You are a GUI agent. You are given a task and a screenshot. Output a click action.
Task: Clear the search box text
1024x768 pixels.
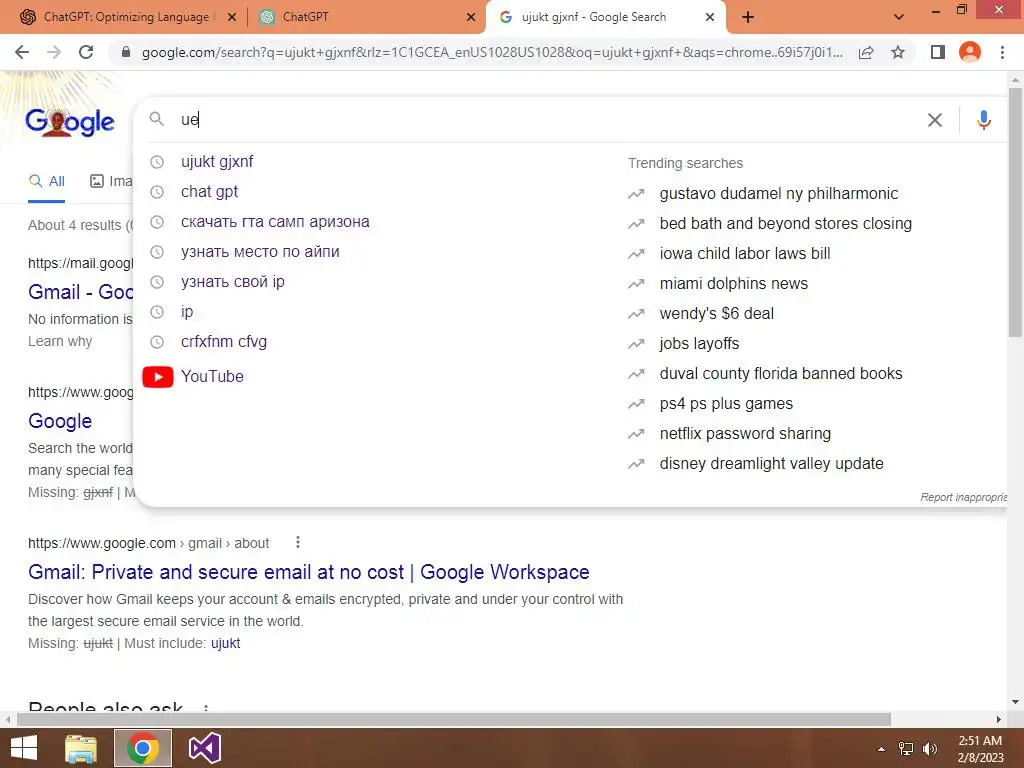coord(935,120)
